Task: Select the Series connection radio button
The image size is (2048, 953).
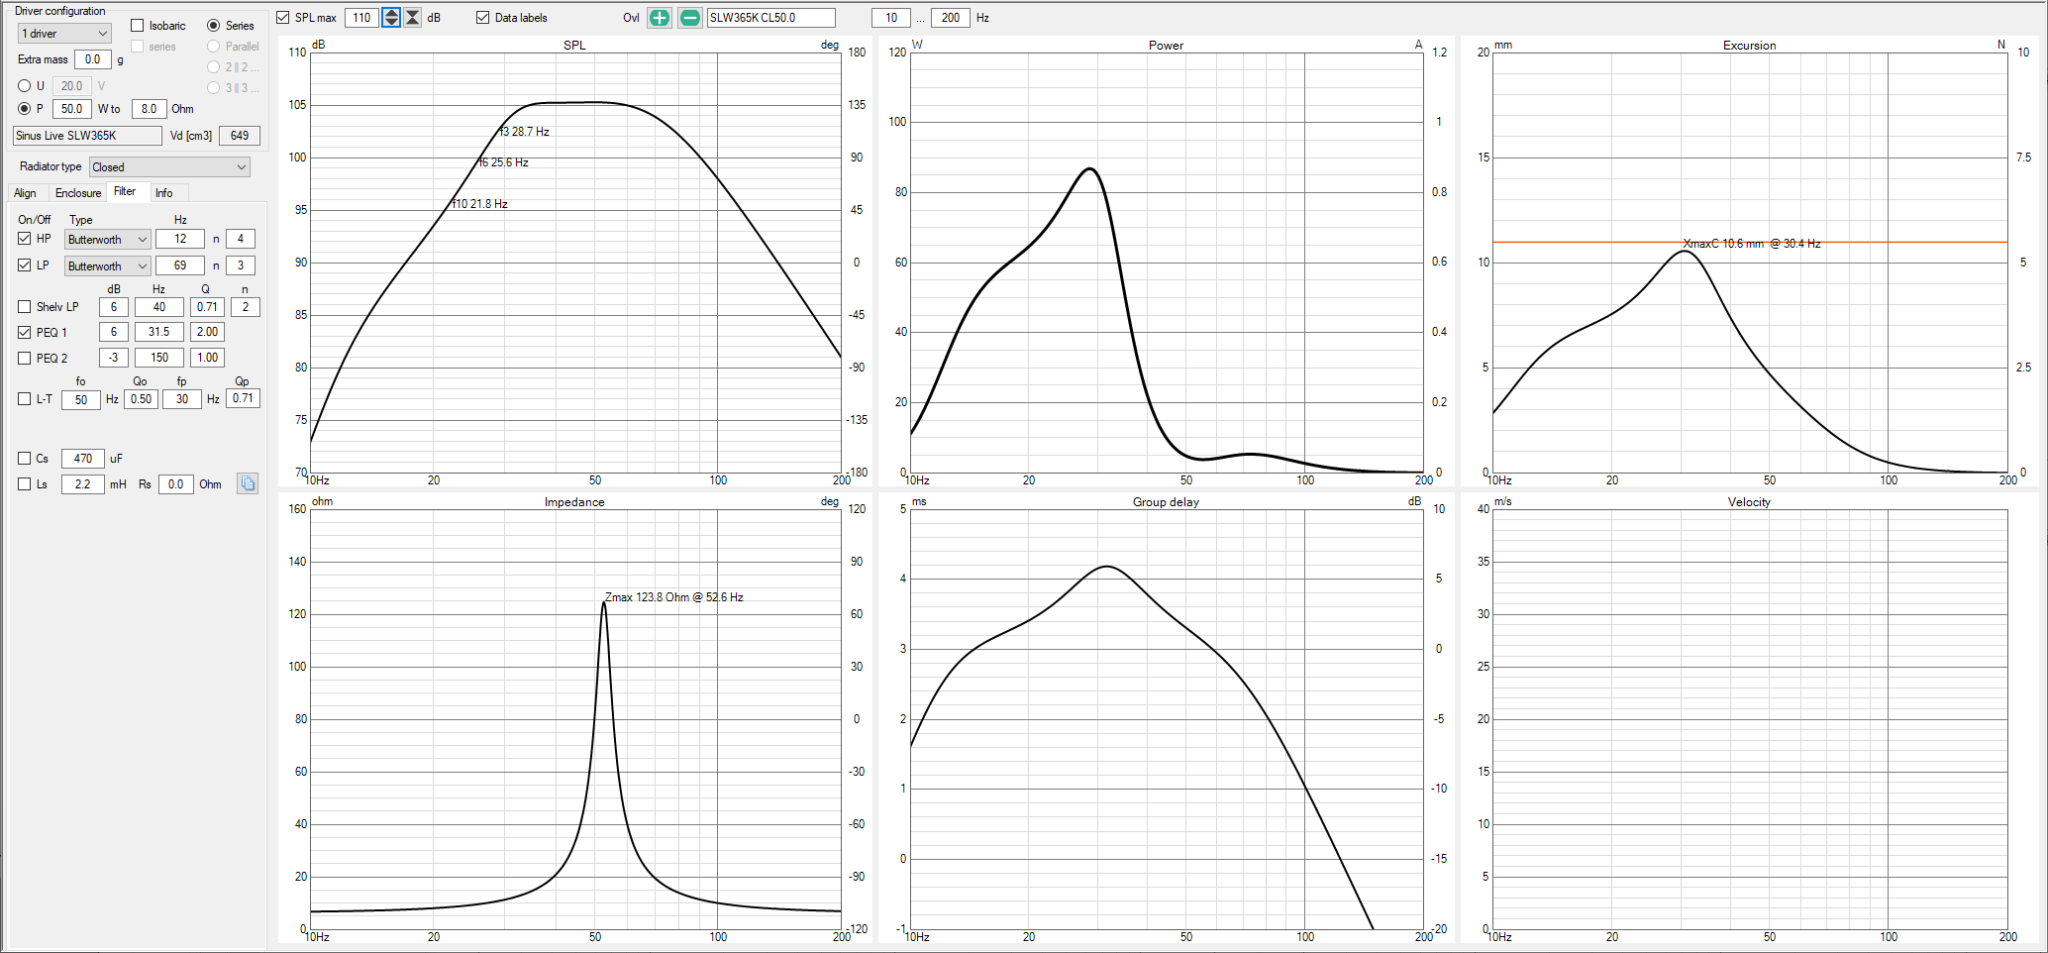Action: 213,26
